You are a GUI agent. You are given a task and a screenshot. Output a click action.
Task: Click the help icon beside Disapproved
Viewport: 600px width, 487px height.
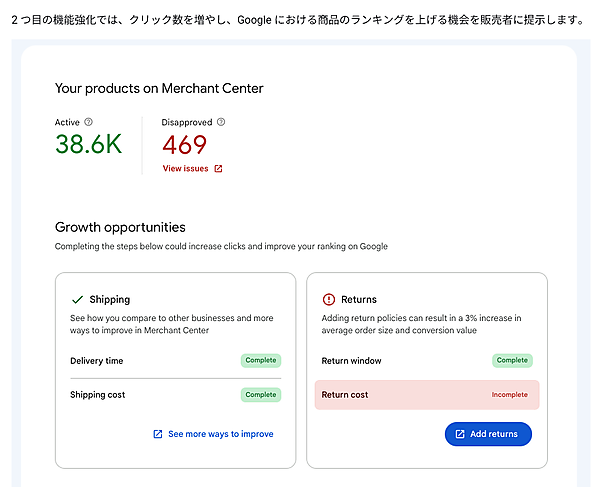(221, 122)
